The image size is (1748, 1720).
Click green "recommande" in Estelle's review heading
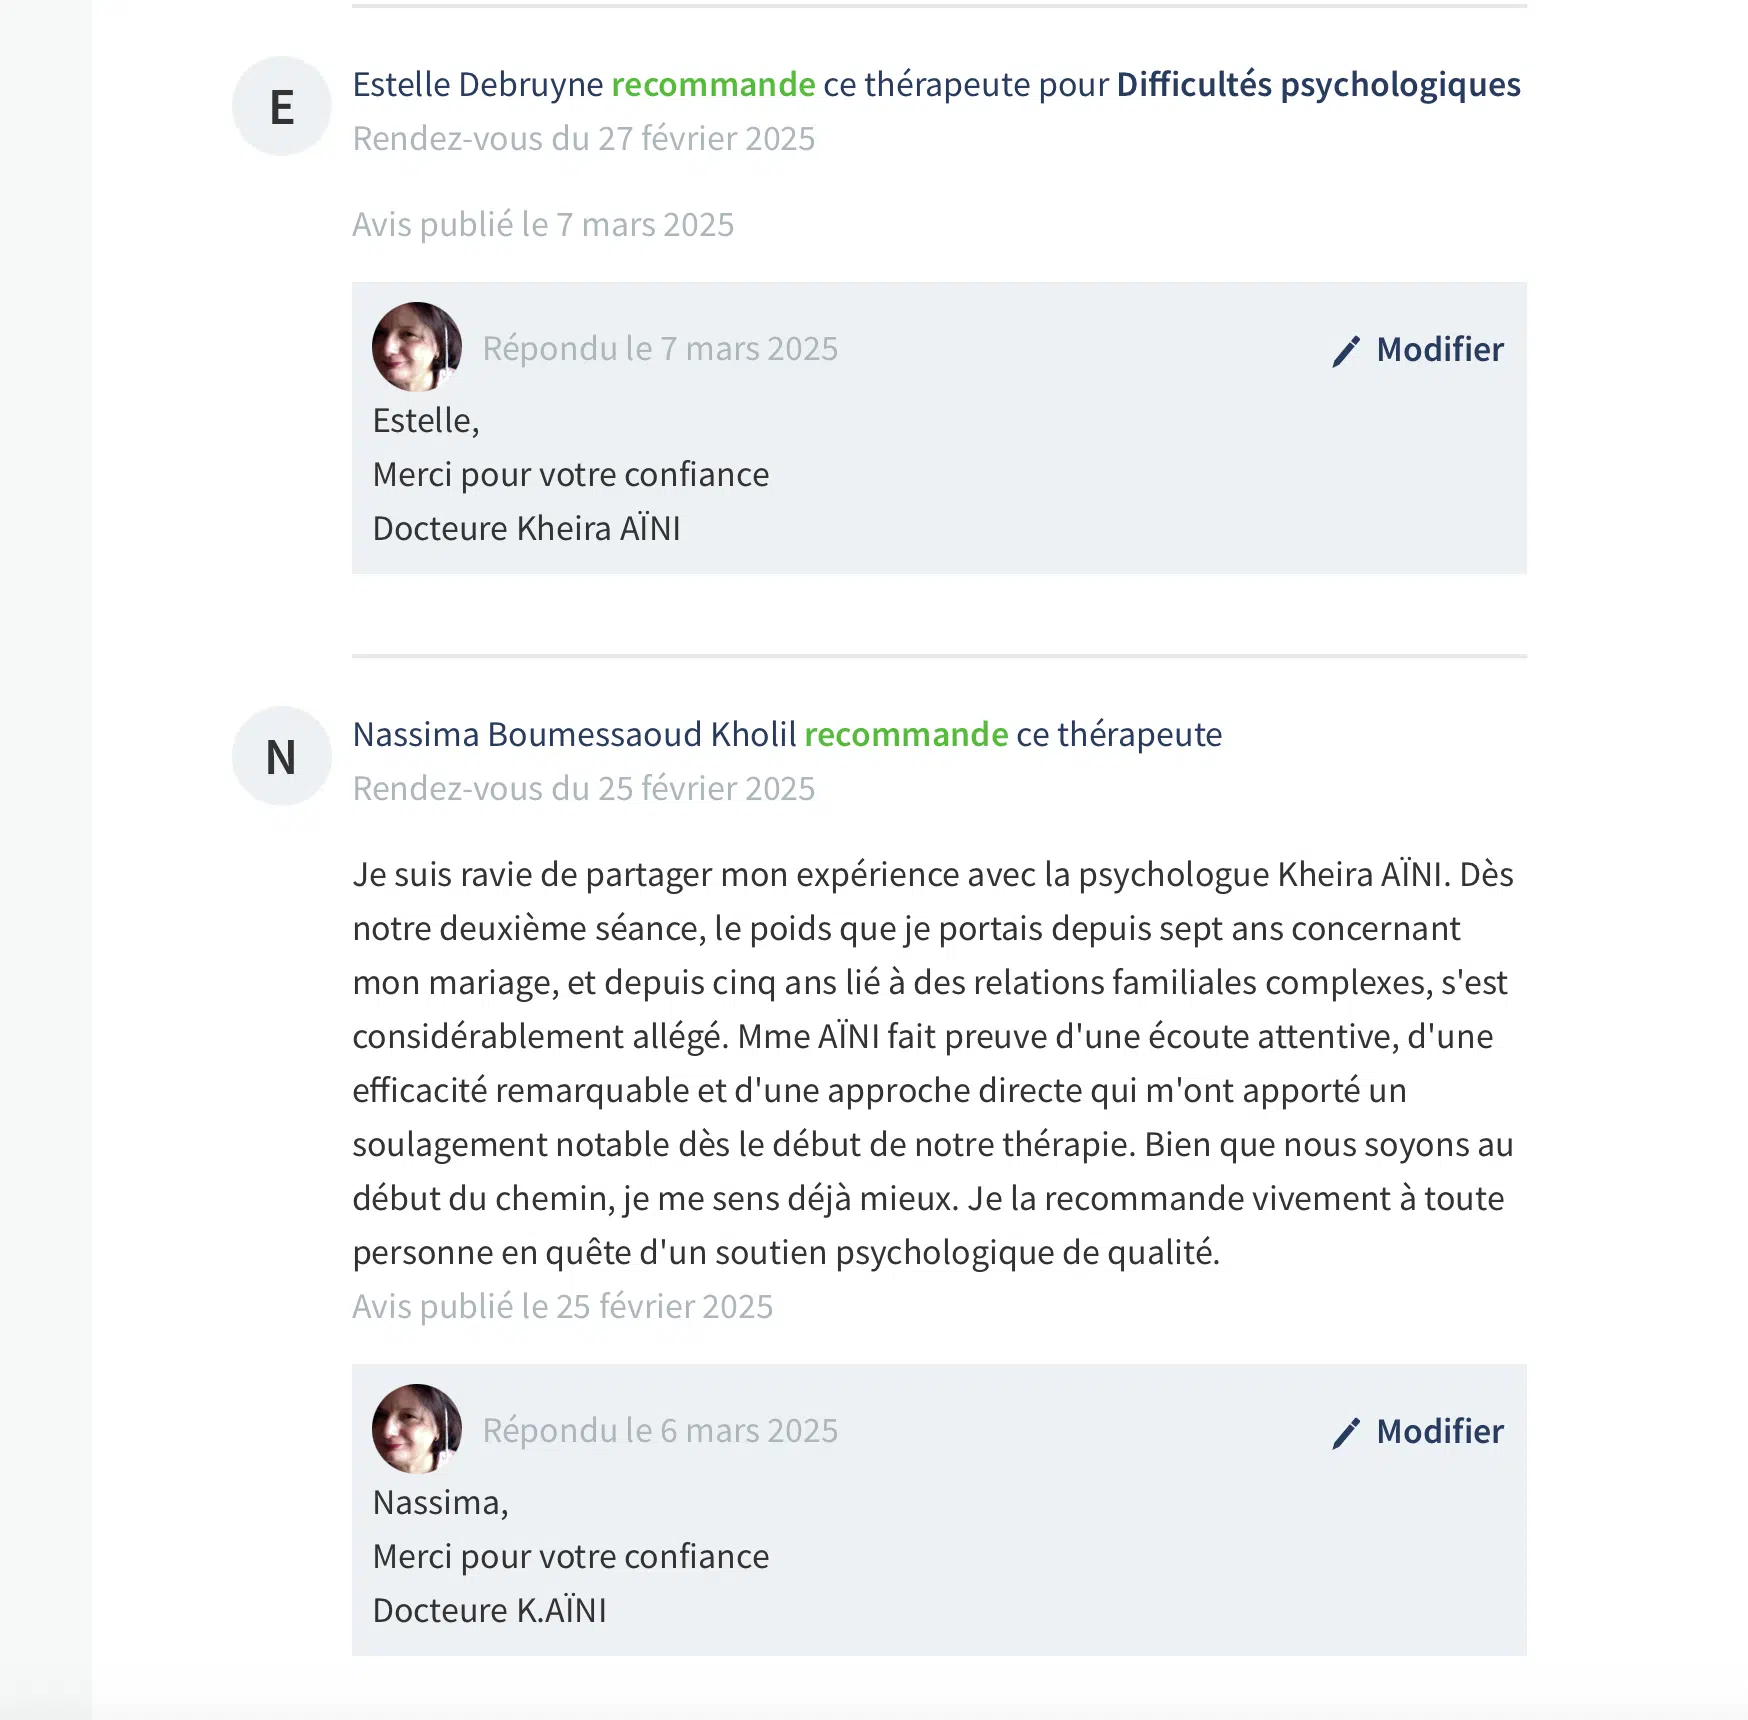[x=713, y=85]
